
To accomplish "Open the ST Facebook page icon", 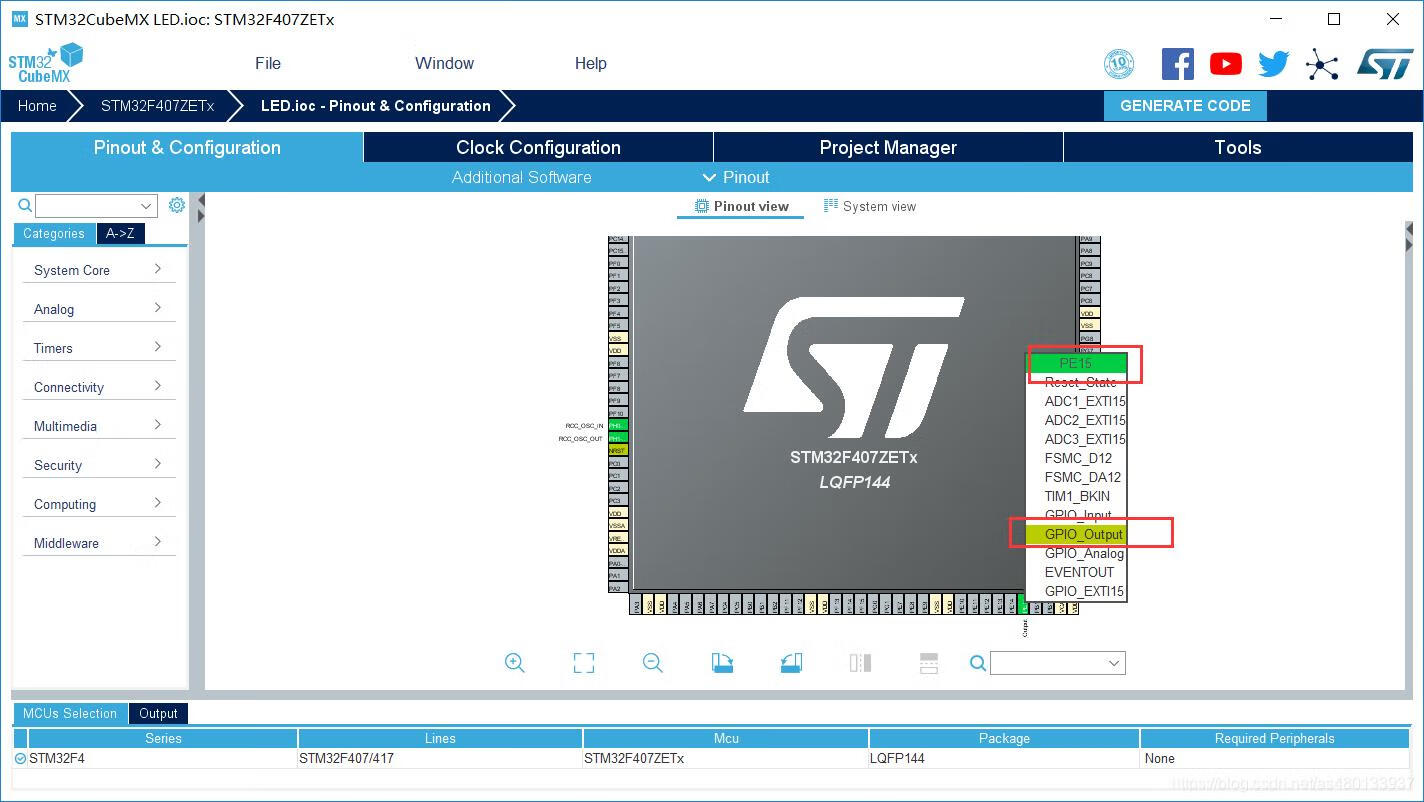I will (x=1177, y=64).
